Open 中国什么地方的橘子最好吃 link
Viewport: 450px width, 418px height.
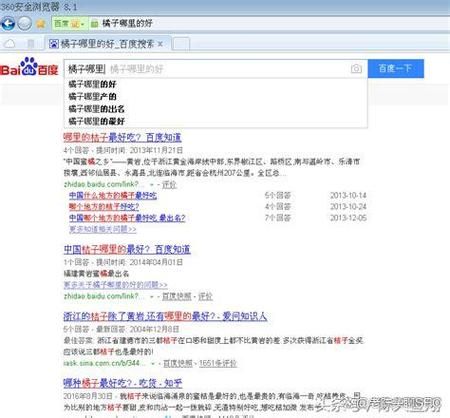point(113,195)
